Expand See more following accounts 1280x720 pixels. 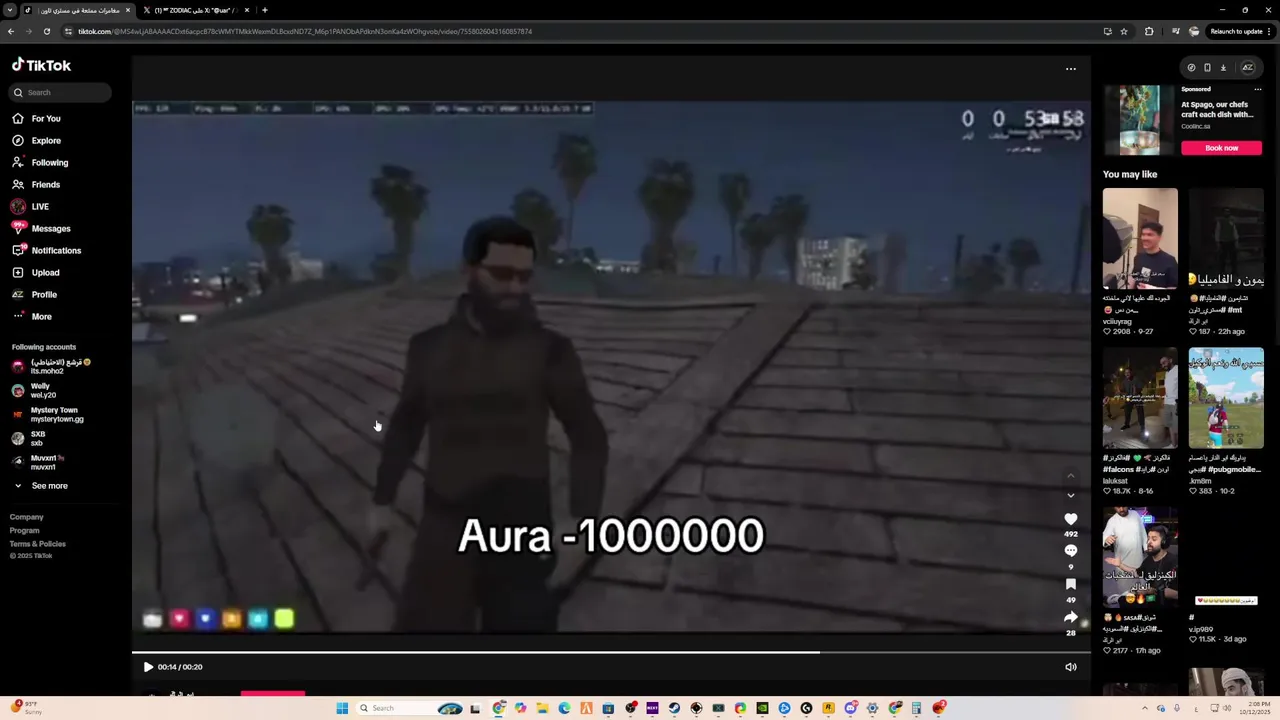point(49,486)
